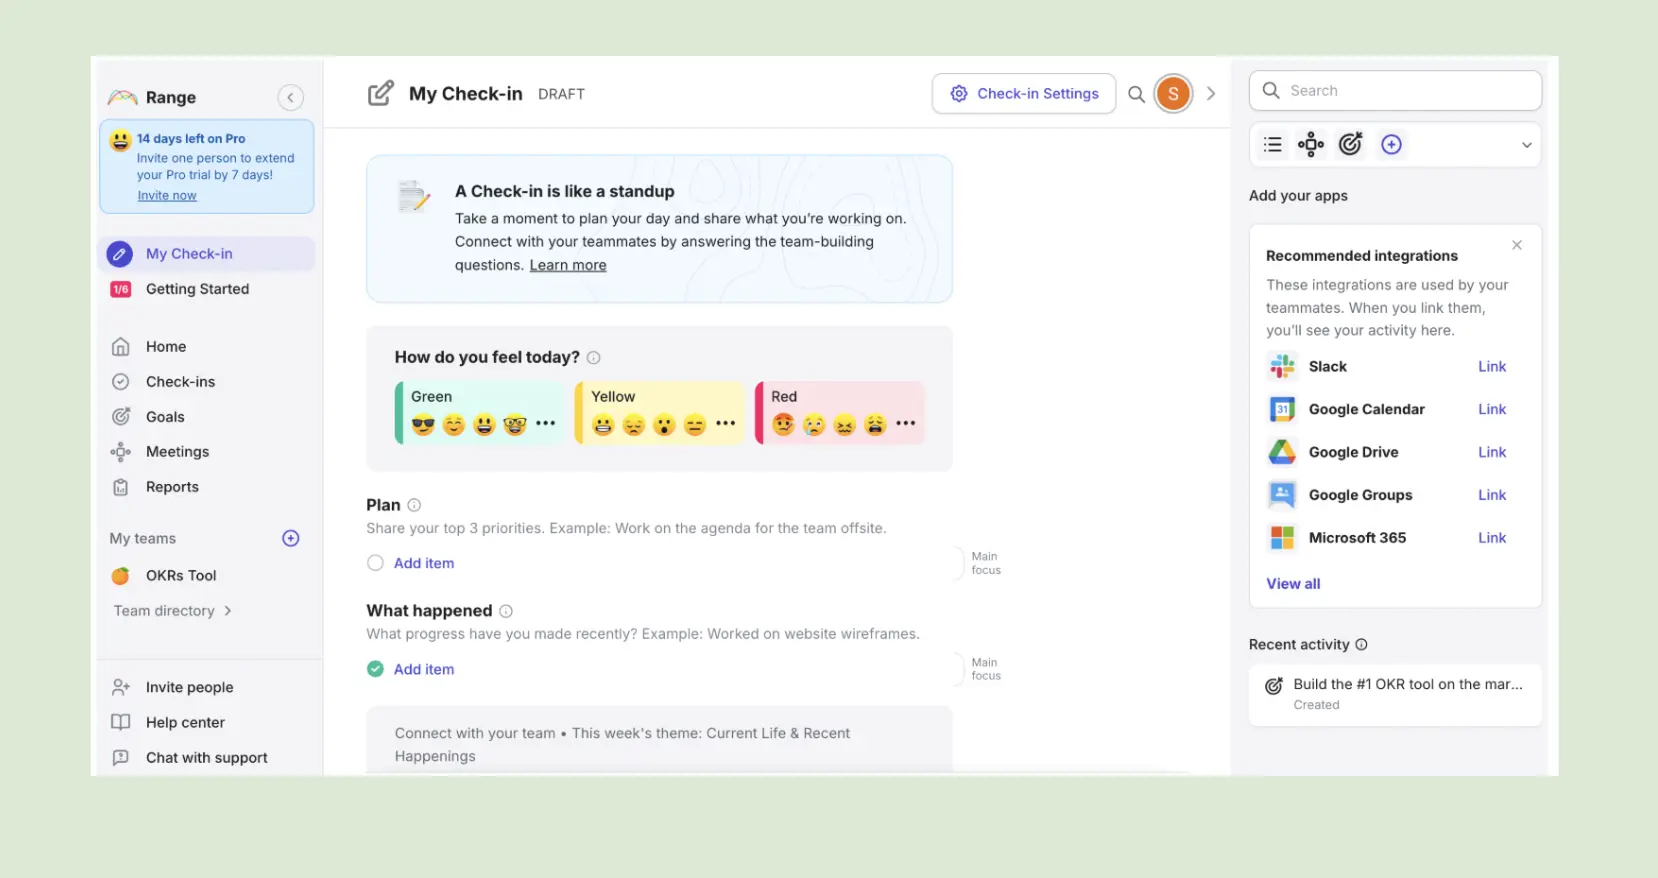Go to My Check-in in sidebar
Image resolution: width=1658 pixels, height=878 pixels.
[x=207, y=254]
